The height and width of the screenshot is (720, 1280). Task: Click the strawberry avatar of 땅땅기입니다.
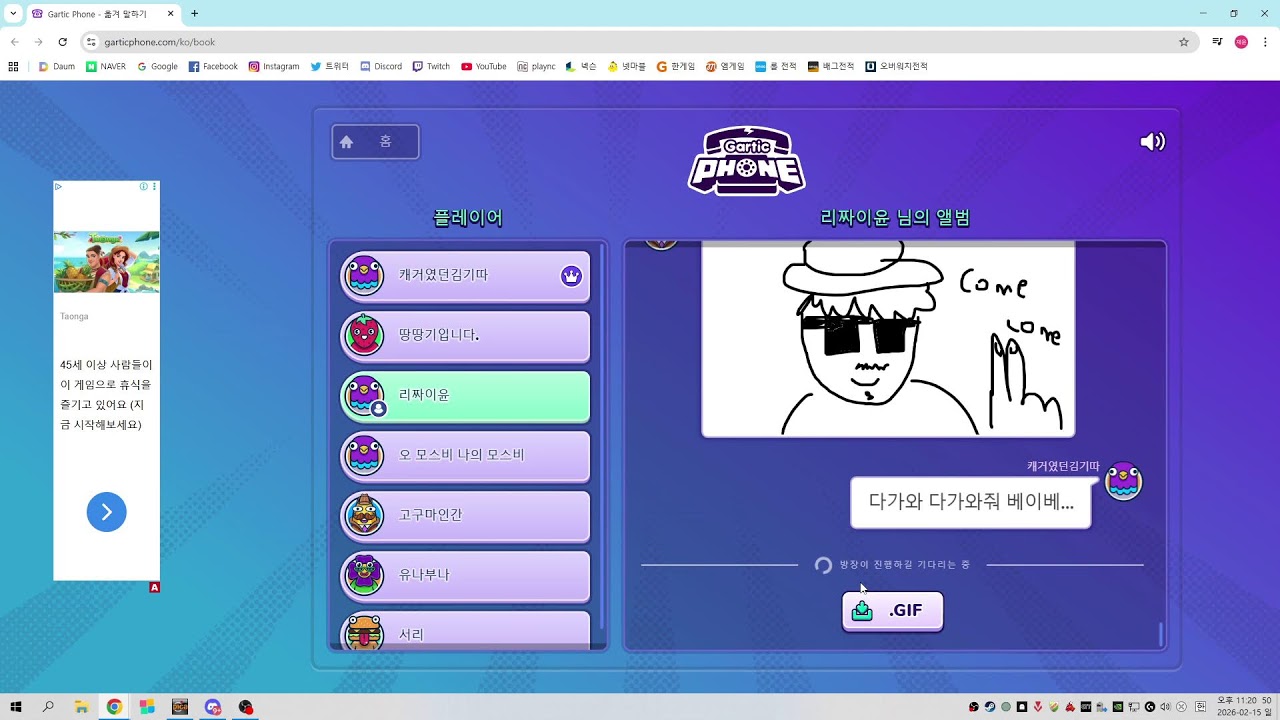[364, 335]
